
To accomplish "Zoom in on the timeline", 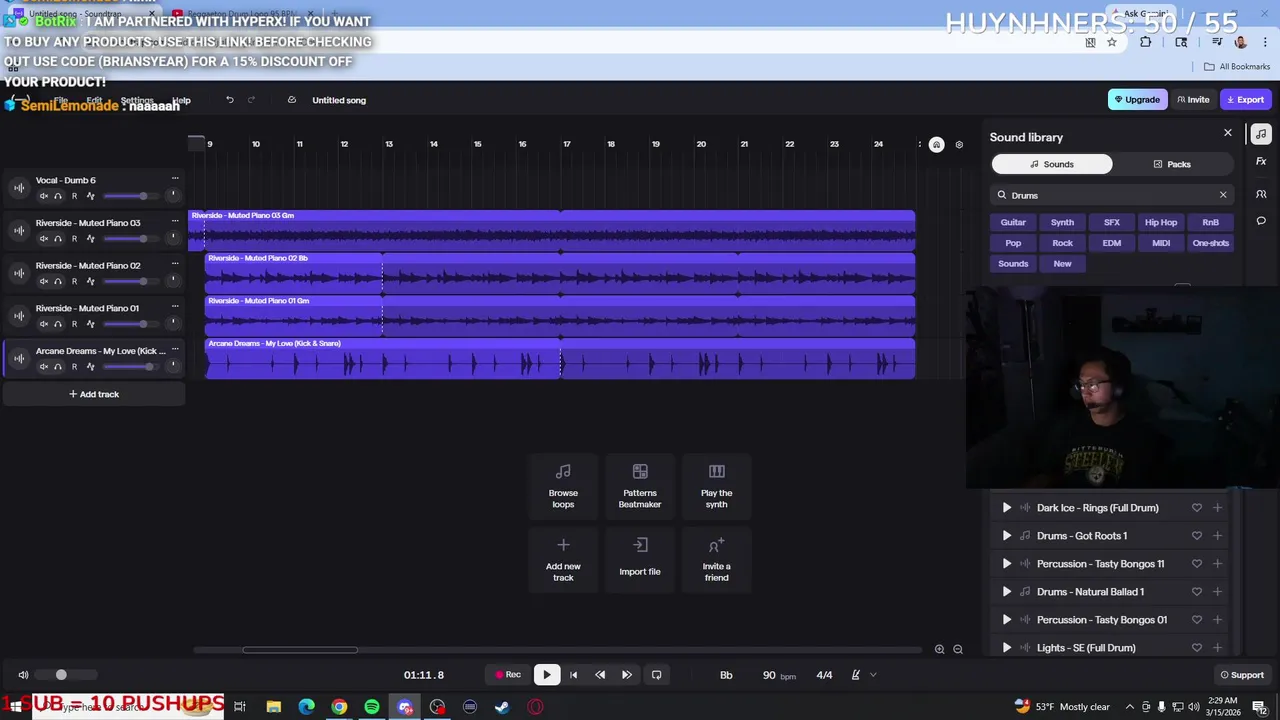I will pyautogui.click(x=939, y=649).
